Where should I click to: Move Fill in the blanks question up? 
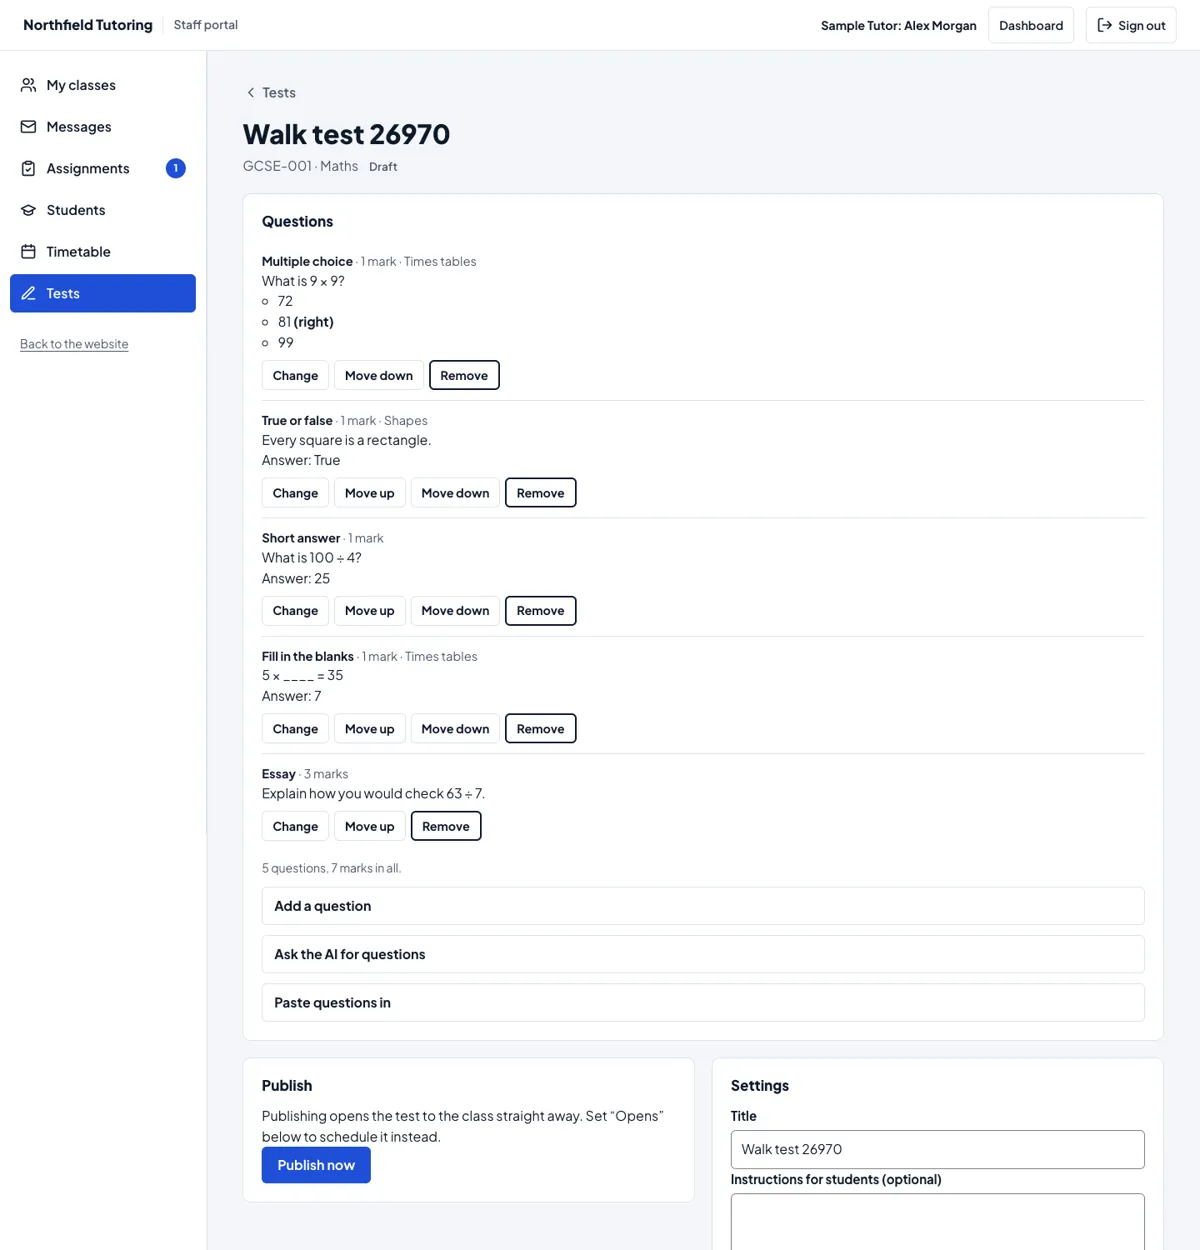pos(370,729)
